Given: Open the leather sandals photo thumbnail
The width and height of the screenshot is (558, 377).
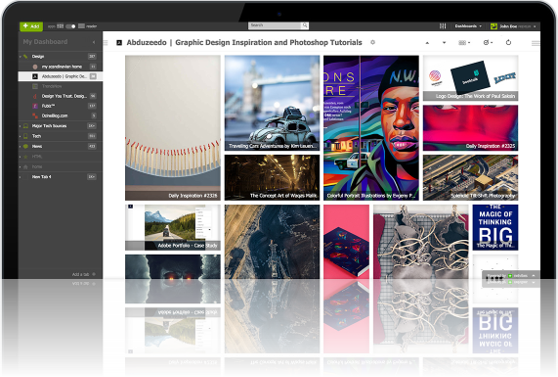Looking at the screenshot, I should [421, 241].
